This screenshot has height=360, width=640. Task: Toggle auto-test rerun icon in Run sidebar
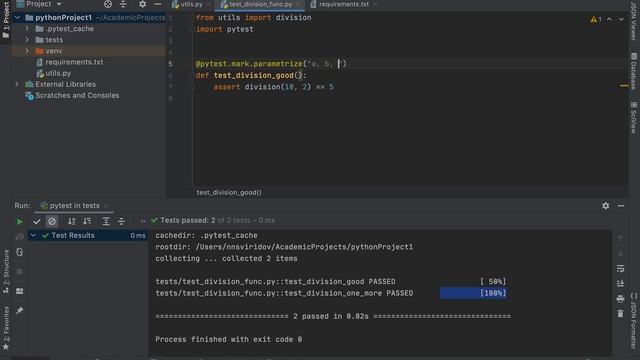coord(19,252)
